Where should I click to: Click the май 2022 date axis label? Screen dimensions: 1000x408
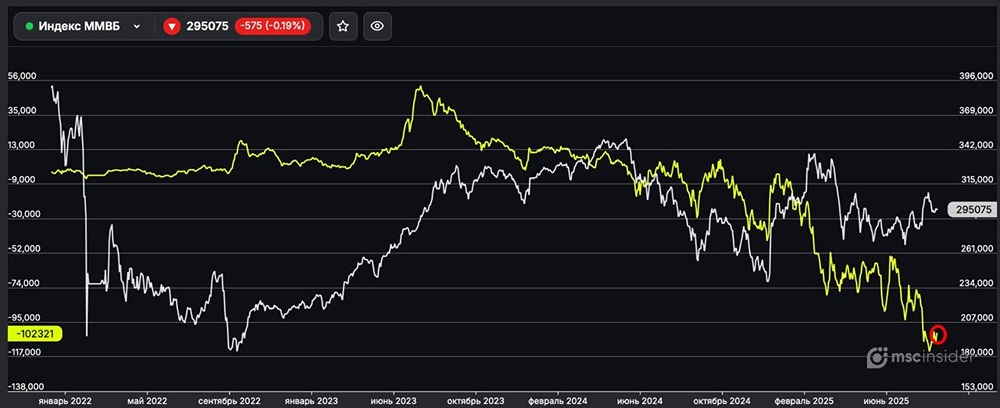[147, 402]
